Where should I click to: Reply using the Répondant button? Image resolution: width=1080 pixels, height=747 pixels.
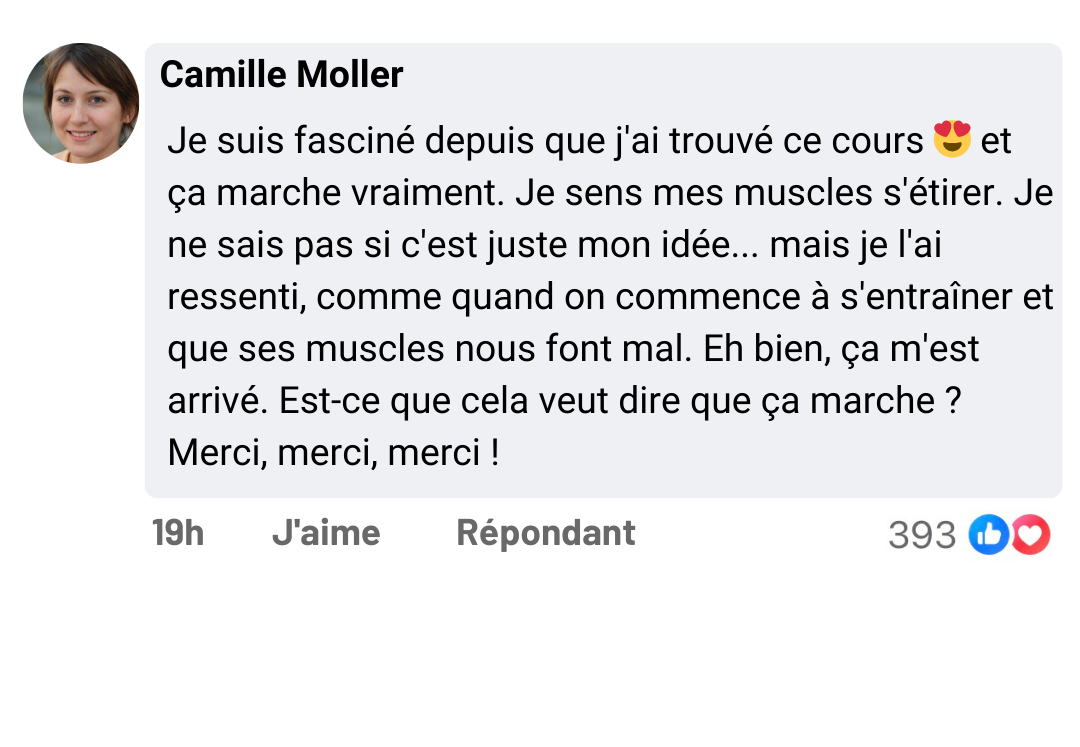[x=545, y=533]
